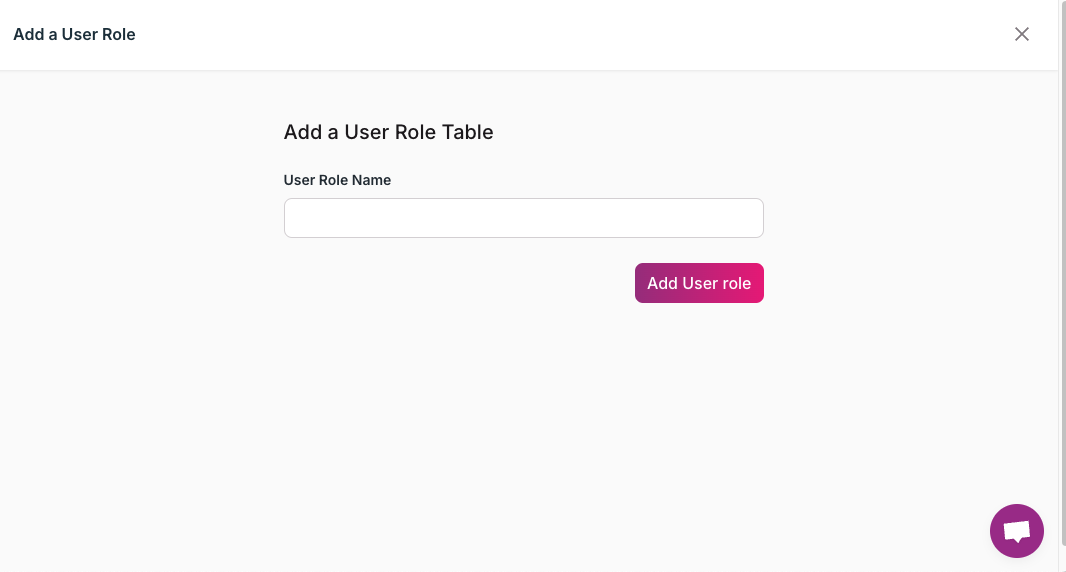Submit the form with Add User role

(698, 283)
